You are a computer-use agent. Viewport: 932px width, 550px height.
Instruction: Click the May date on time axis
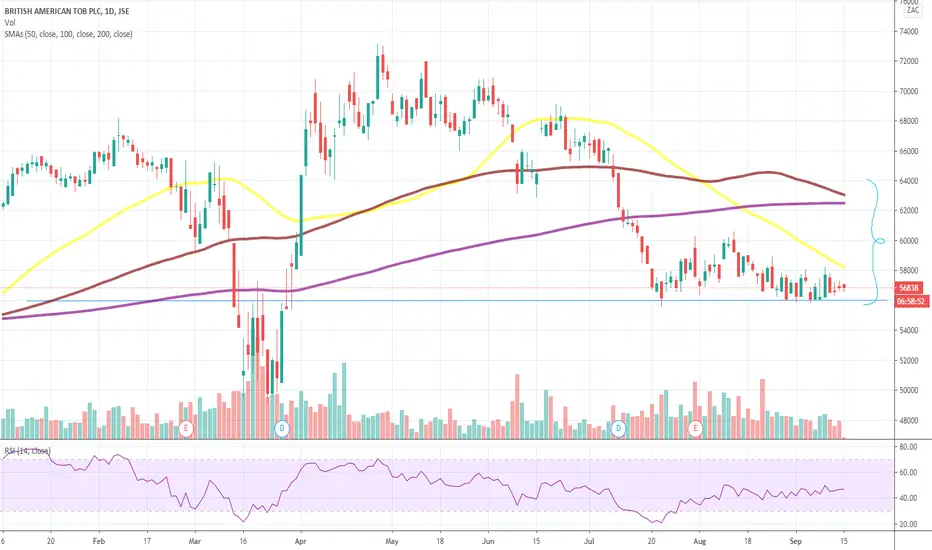(x=392, y=541)
